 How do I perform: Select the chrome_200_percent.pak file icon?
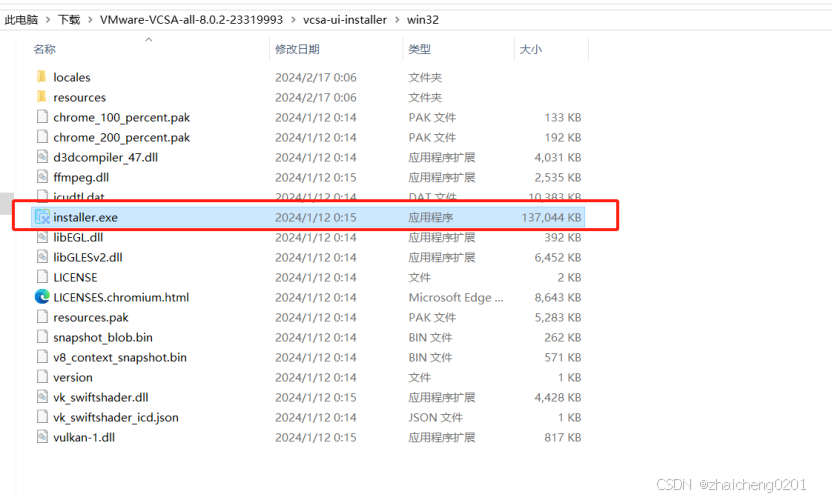pos(42,137)
